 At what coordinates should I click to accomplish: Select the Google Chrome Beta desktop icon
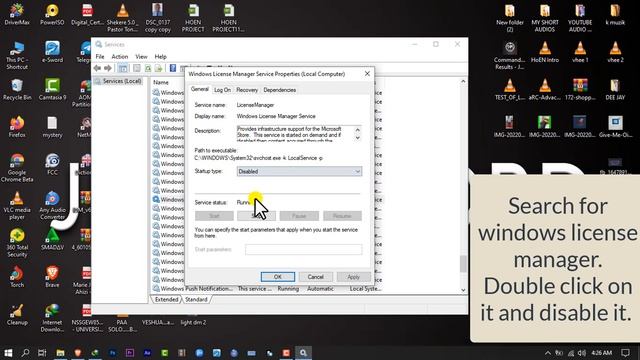coord(17,168)
